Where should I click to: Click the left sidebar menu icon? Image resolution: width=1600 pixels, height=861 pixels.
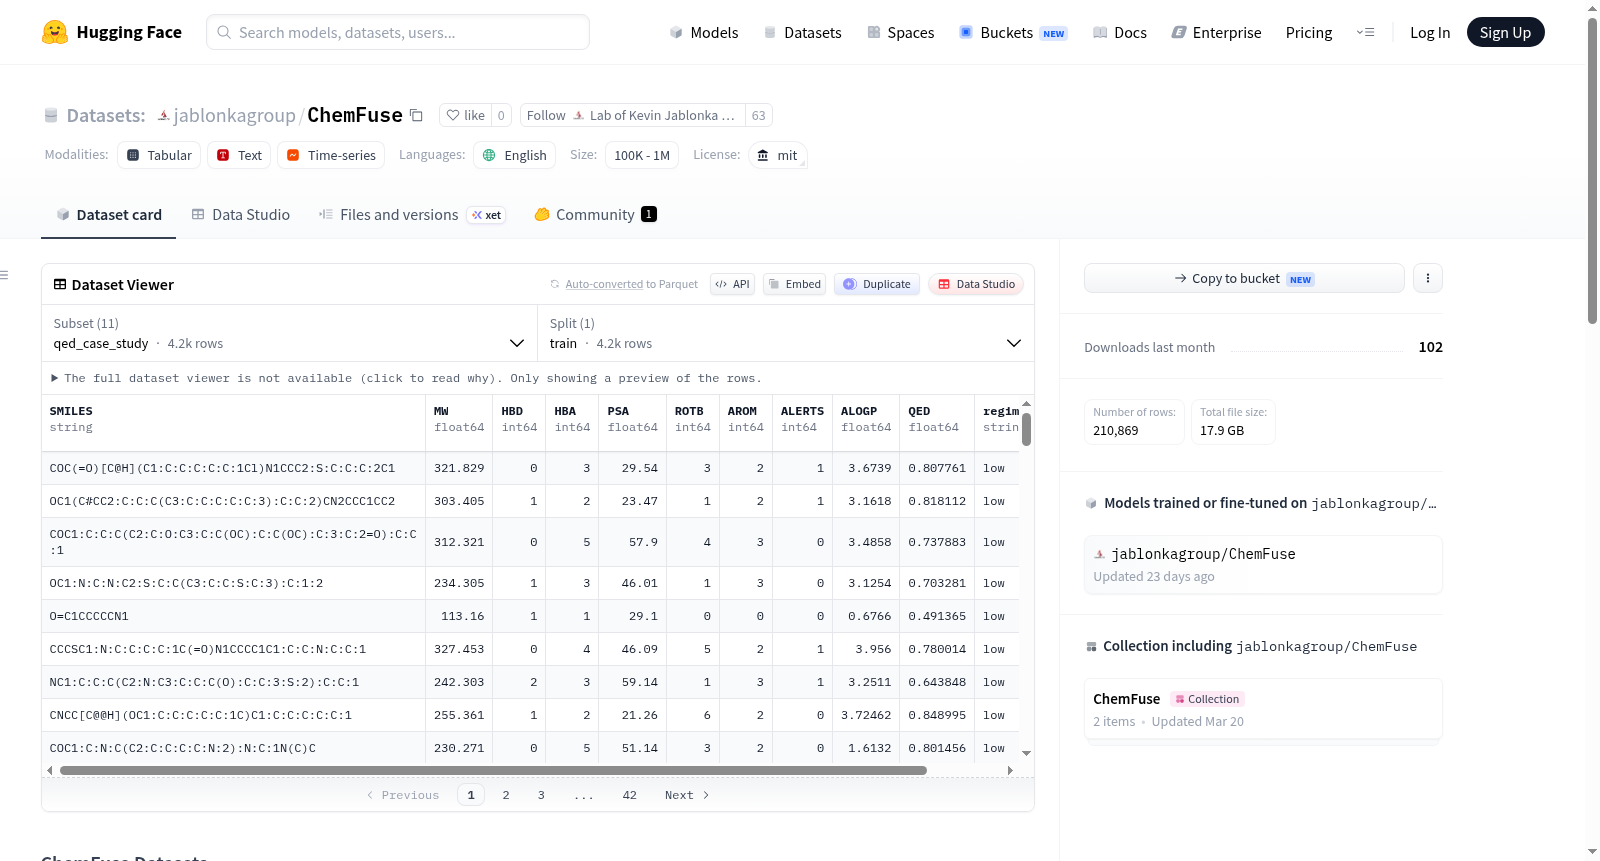(x=4, y=275)
